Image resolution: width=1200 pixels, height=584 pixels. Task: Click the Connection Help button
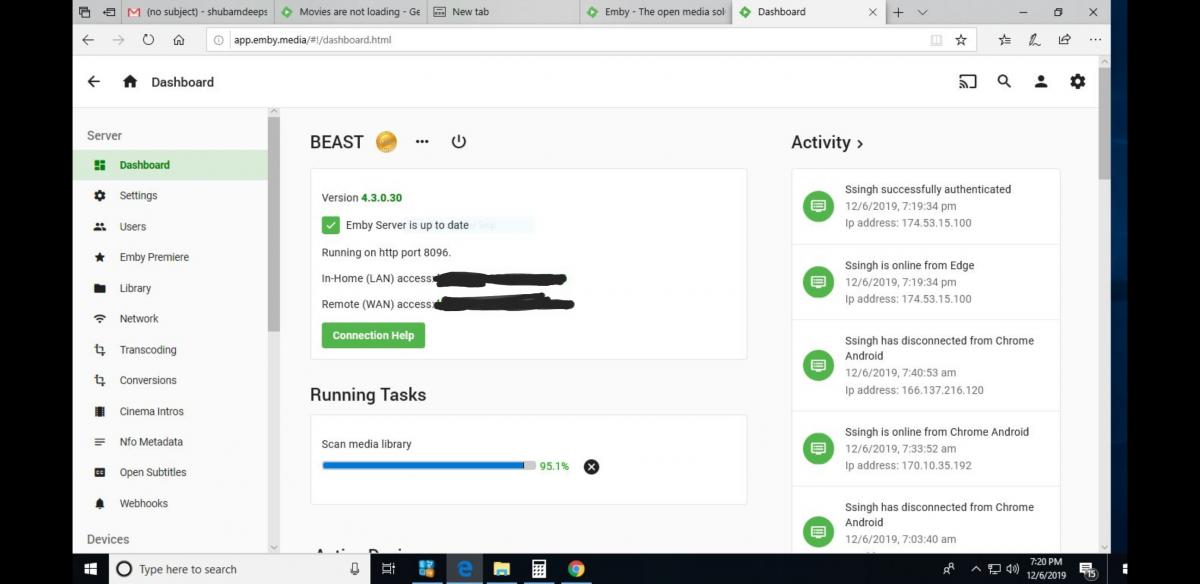(373, 335)
